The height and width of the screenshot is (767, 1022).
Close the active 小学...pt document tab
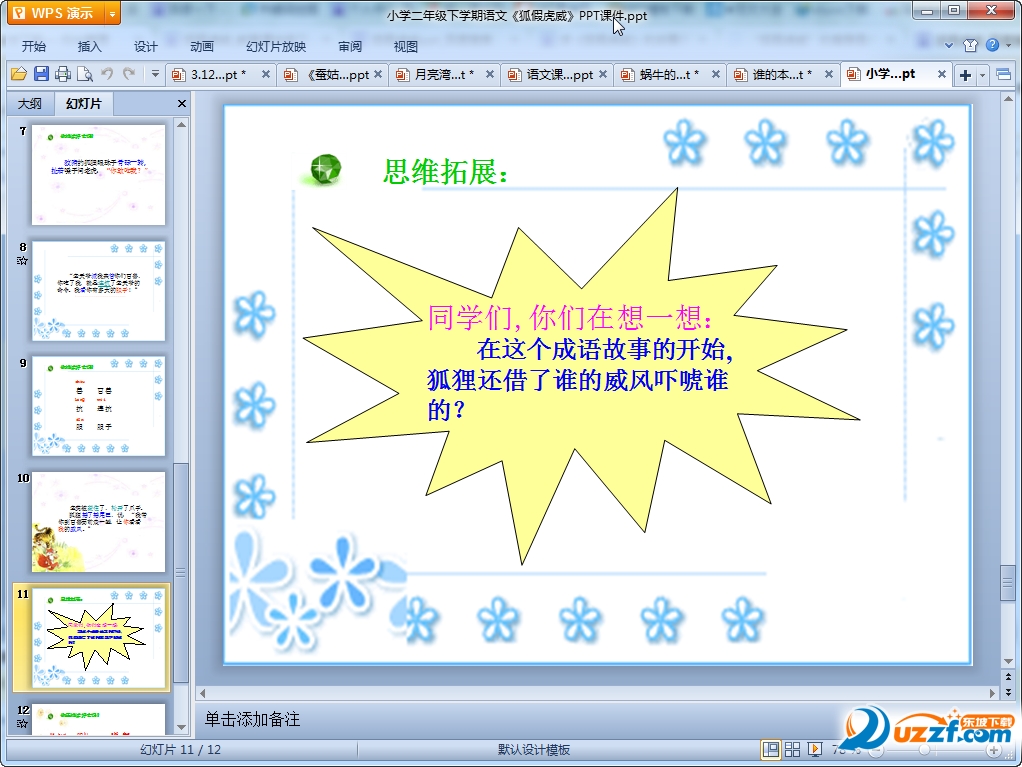942,74
